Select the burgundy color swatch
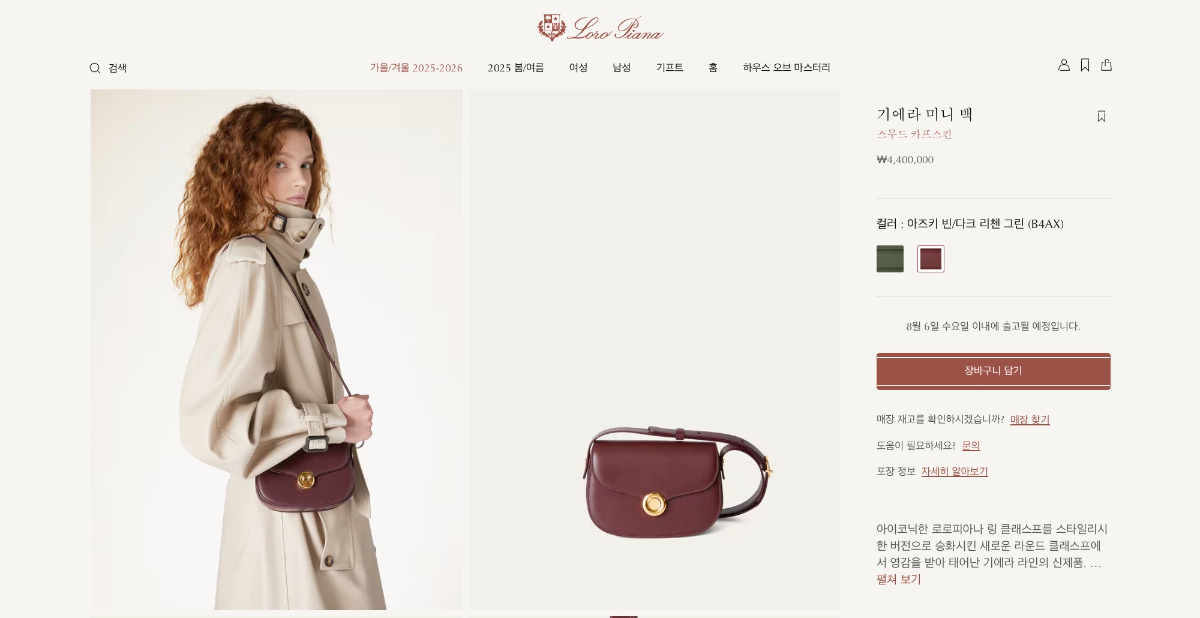 pos(931,259)
